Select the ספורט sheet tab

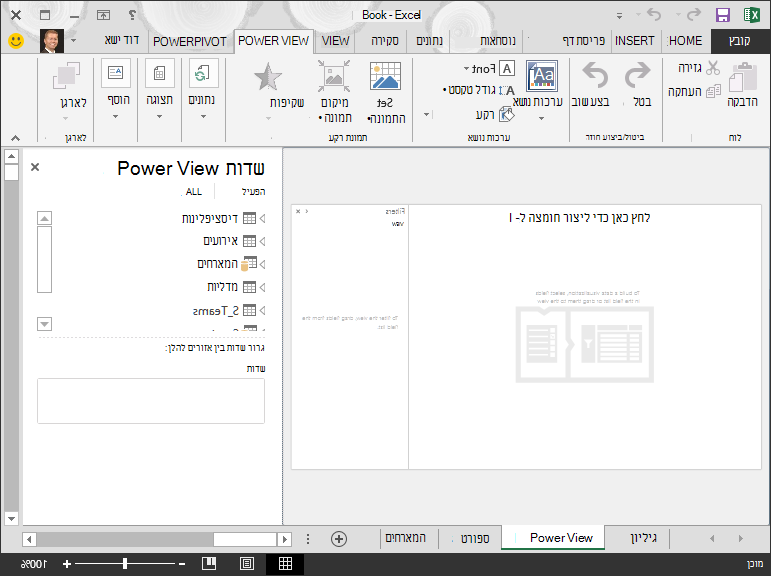pos(474,538)
